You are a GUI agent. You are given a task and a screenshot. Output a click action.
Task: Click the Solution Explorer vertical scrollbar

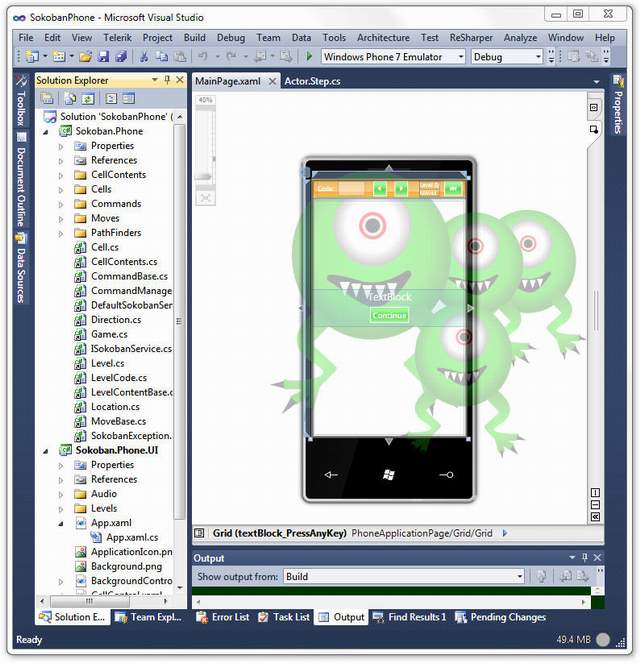pos(180,322)
